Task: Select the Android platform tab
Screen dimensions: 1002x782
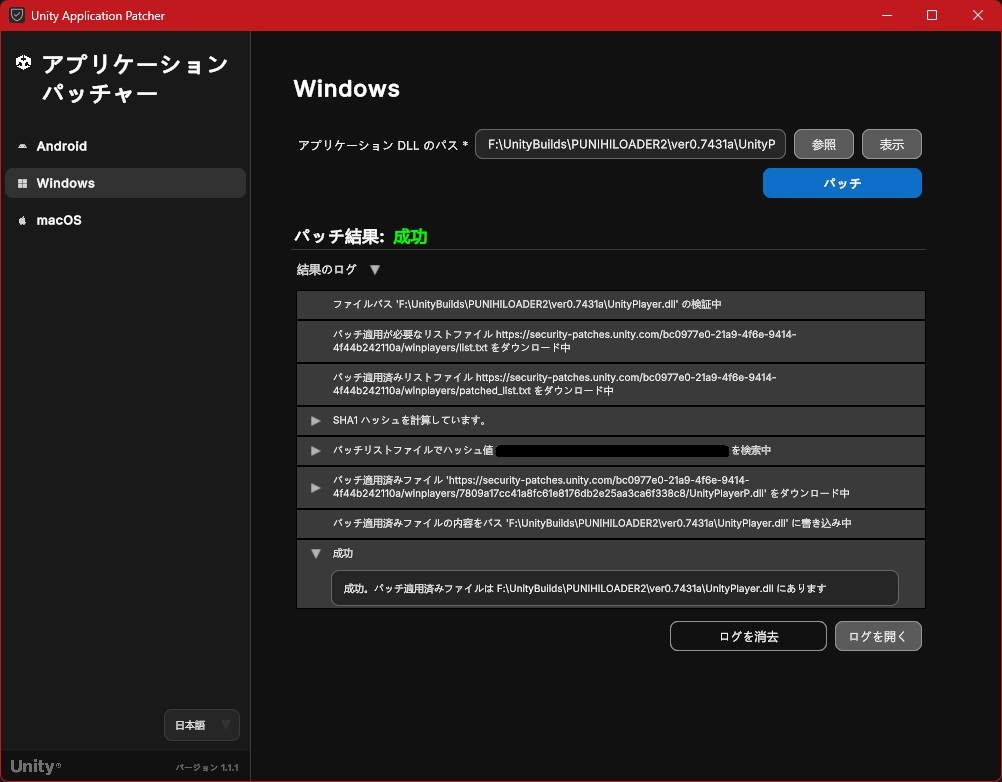Action: [125, 146]
